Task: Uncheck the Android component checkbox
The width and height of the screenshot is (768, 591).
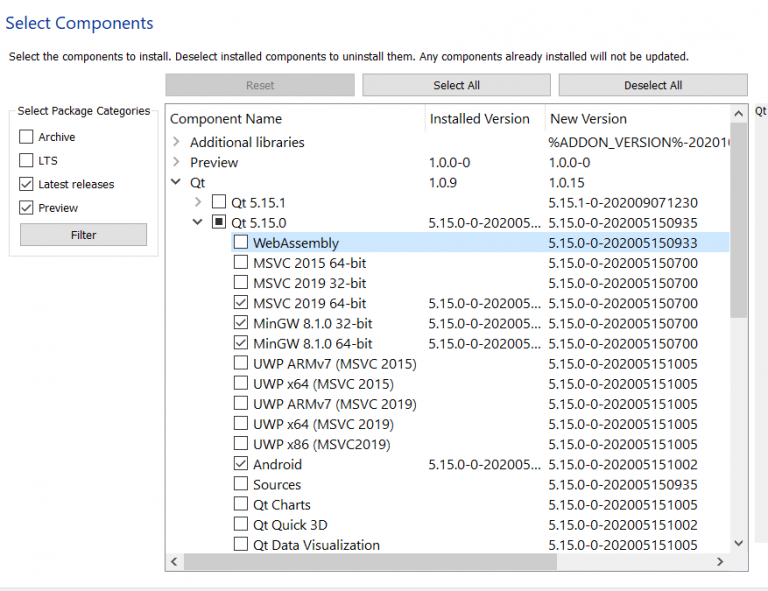Action: pos(241,464)
